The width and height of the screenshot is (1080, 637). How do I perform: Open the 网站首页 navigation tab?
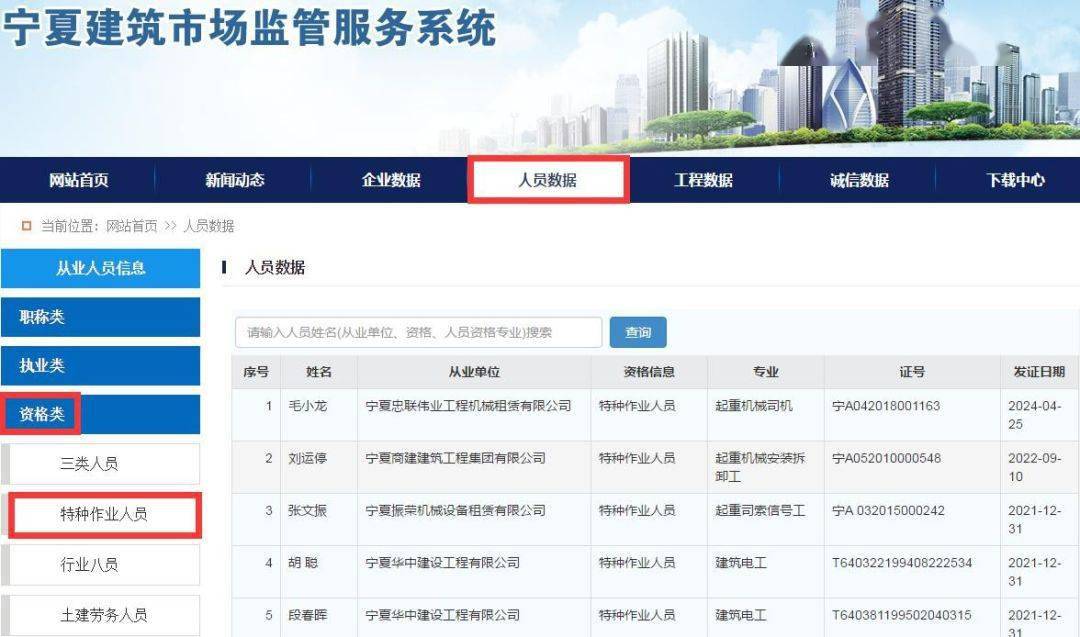(79, 181)
